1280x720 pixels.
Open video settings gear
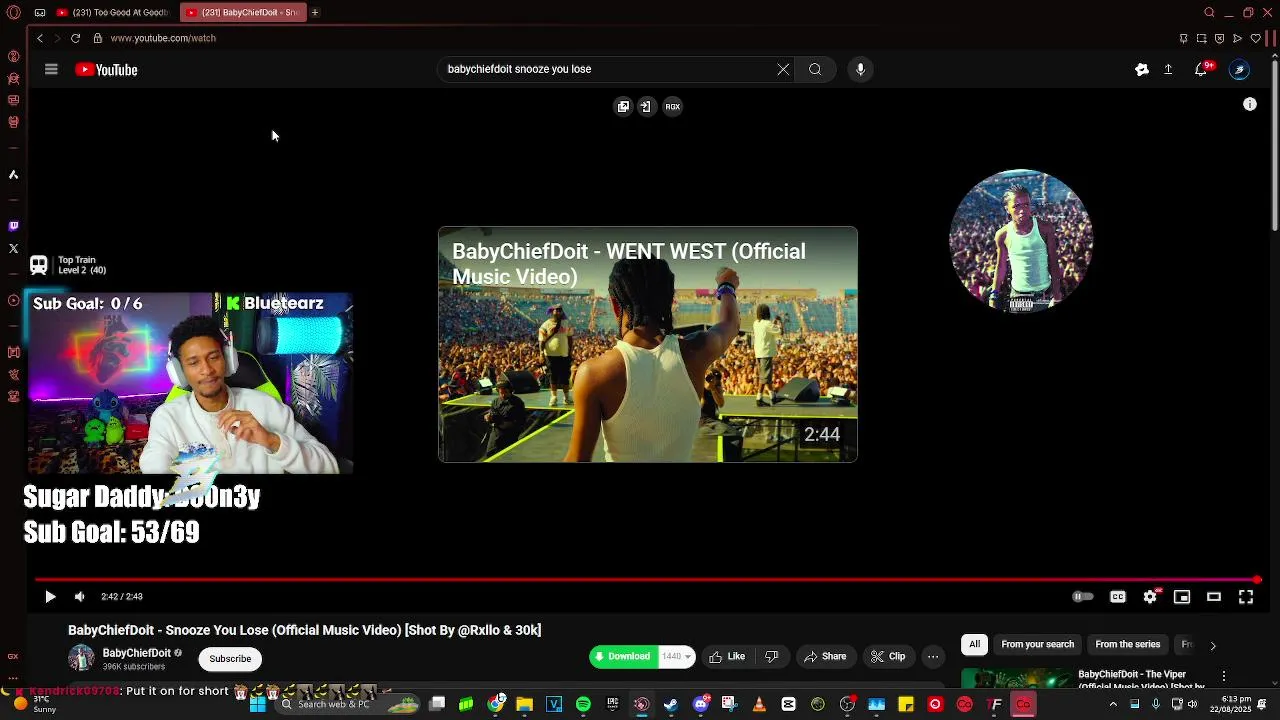(x=1150, y=597)
